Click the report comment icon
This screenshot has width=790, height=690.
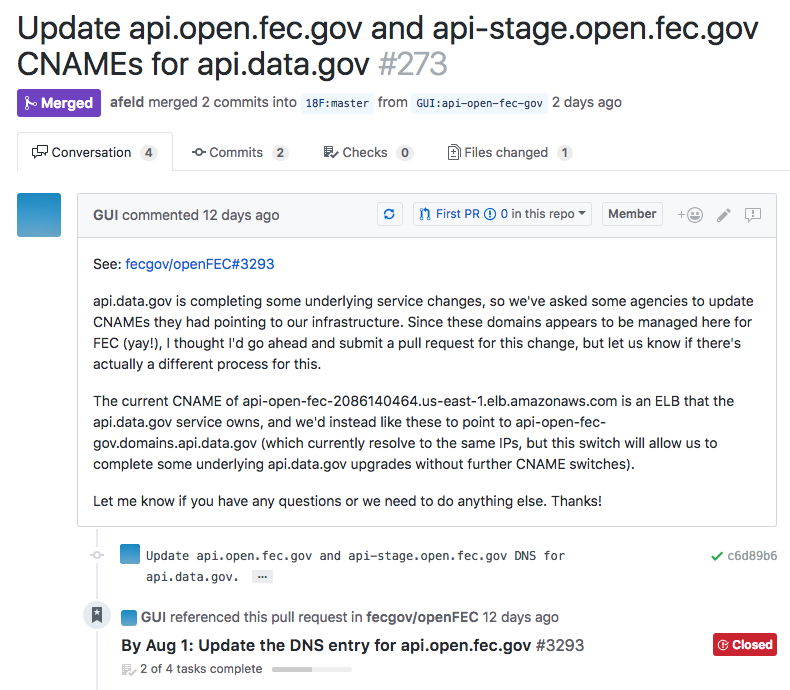[753, 214]
